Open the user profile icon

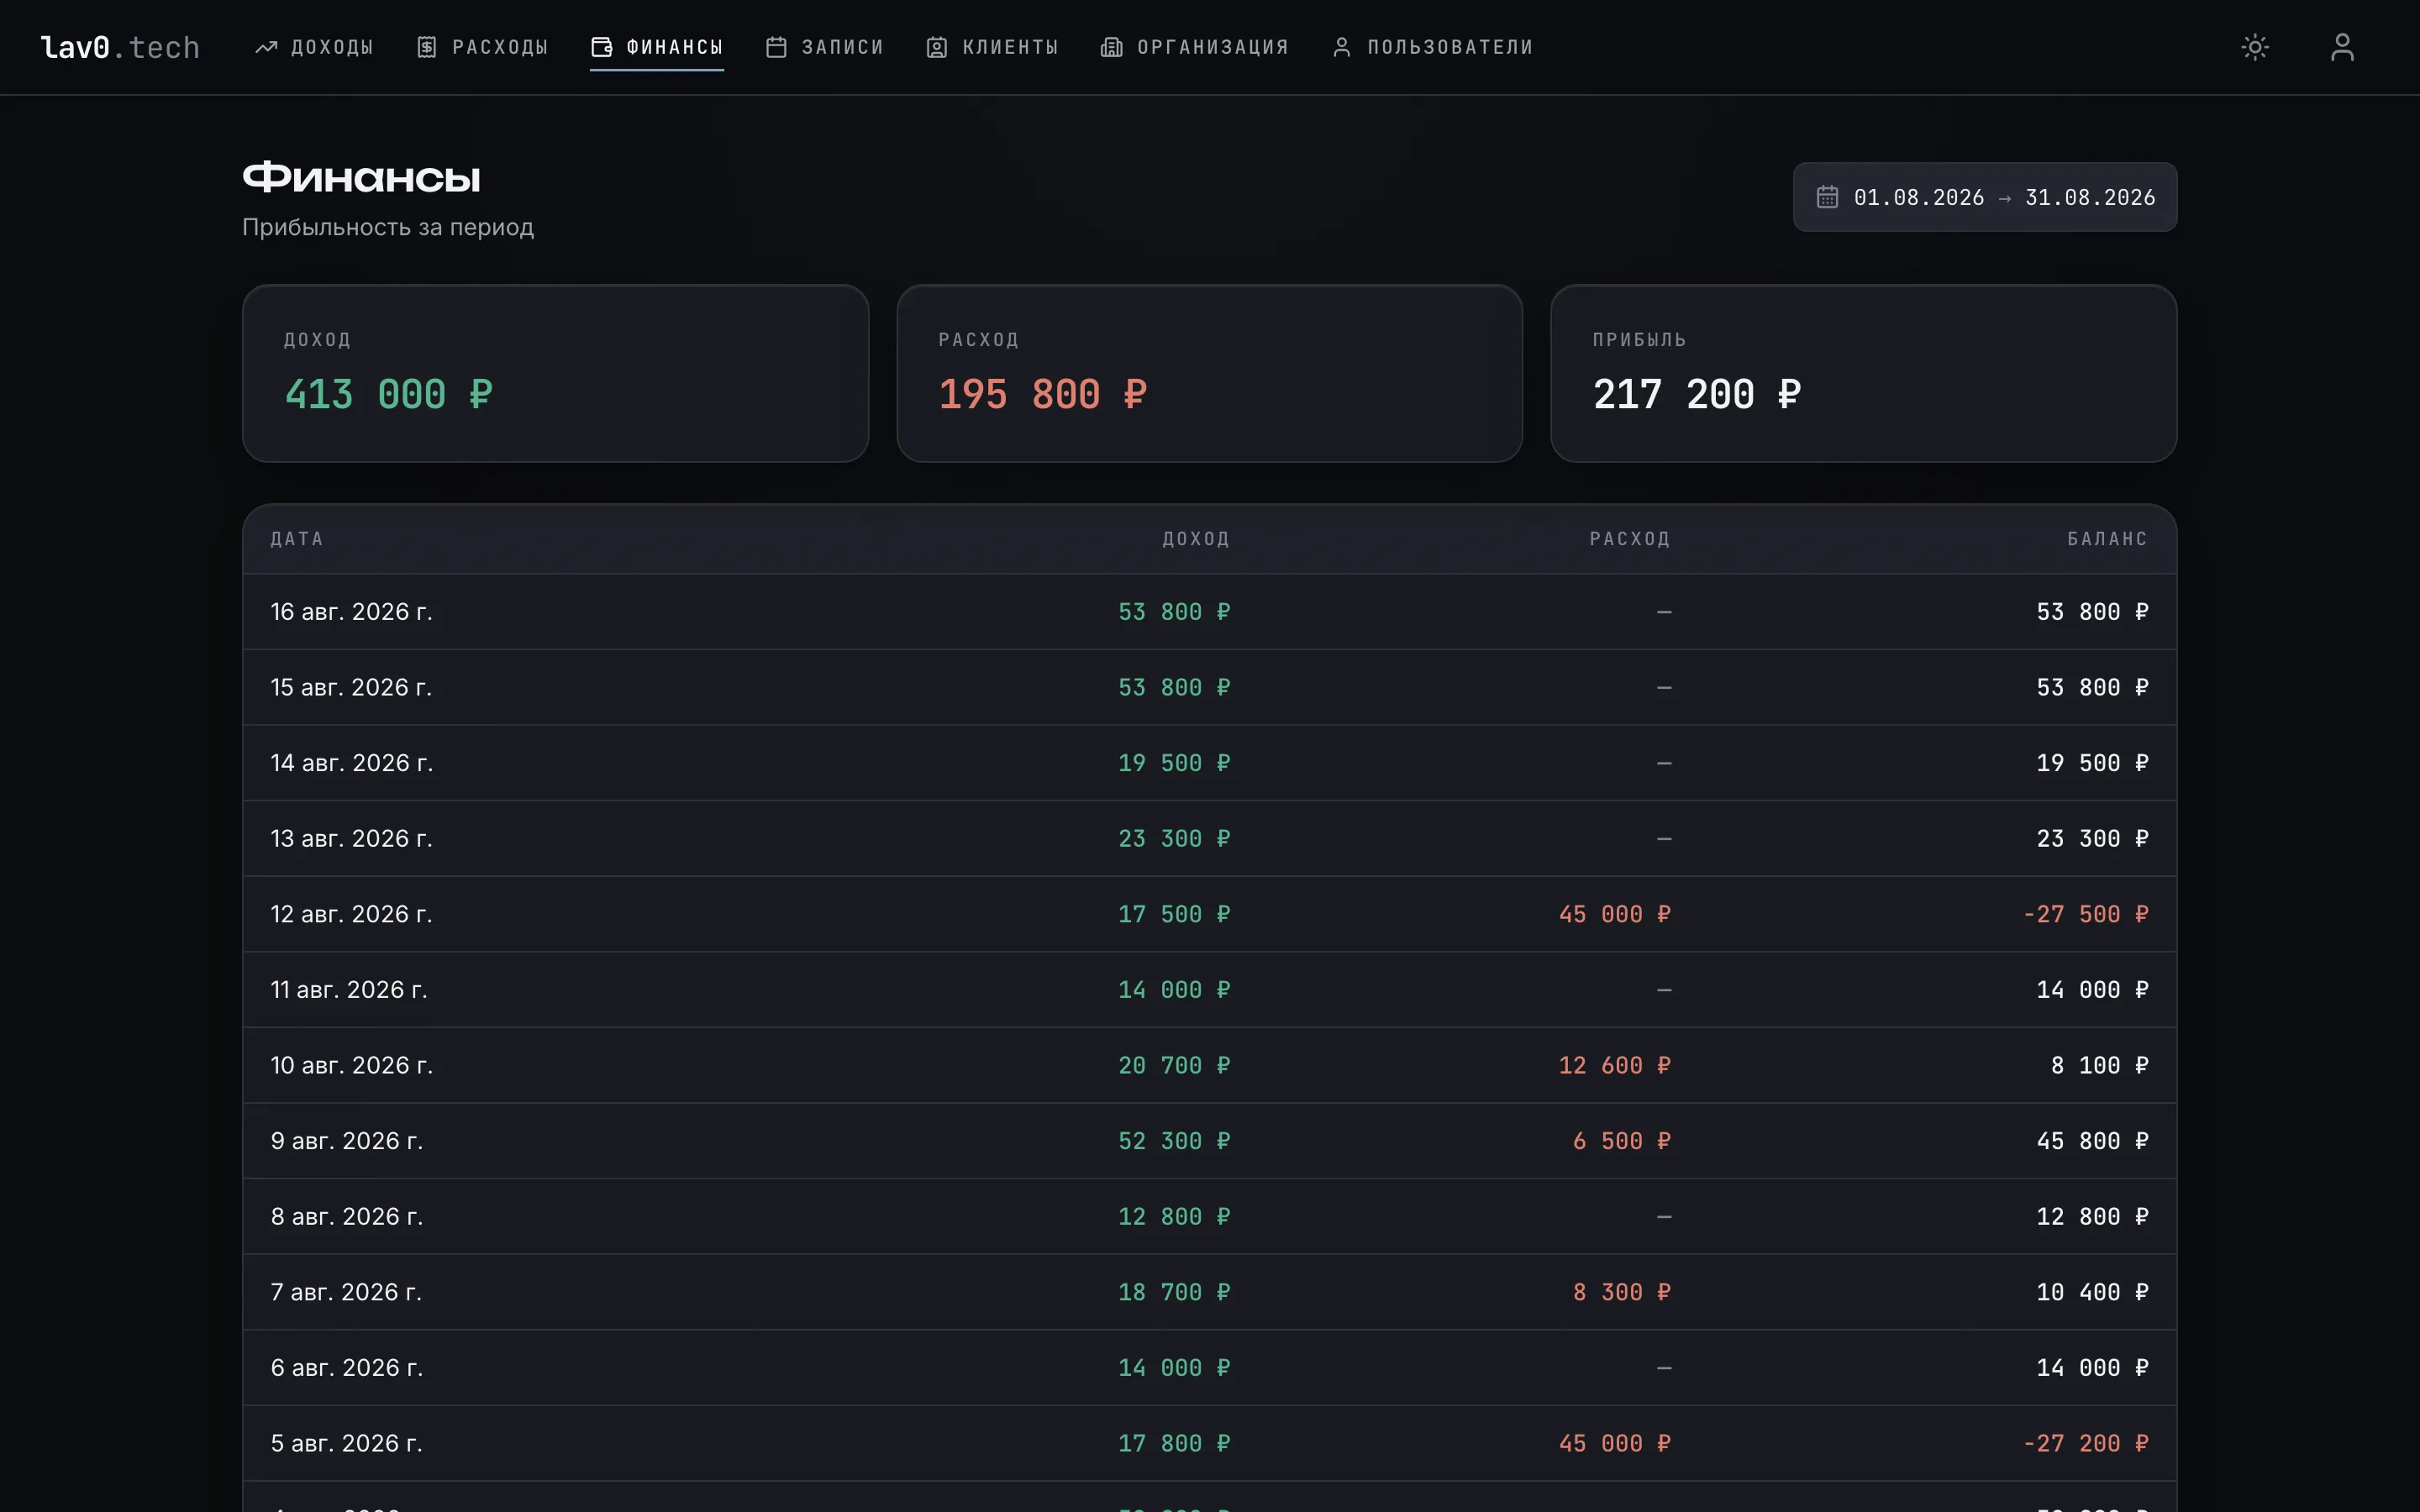pos(2342,47)
